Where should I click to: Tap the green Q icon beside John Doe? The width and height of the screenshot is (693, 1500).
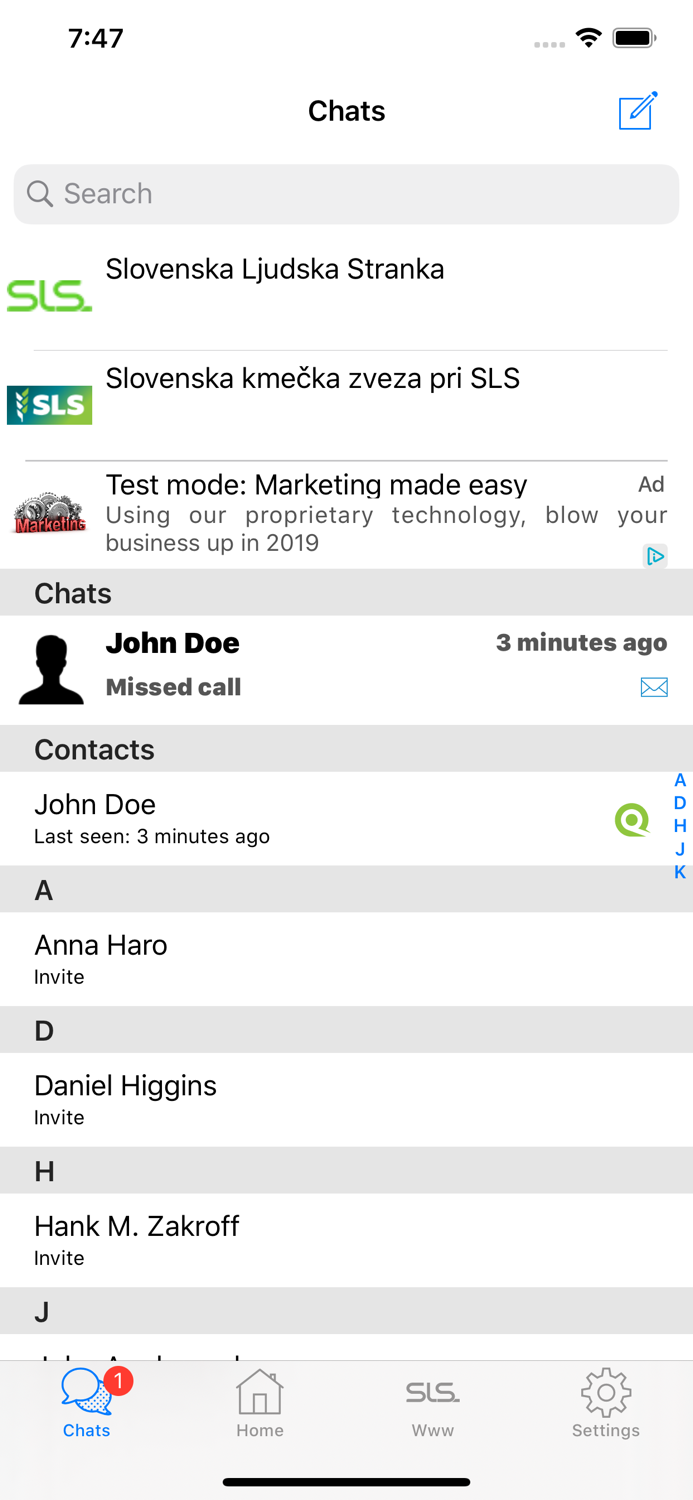click(x=632, y=820)
